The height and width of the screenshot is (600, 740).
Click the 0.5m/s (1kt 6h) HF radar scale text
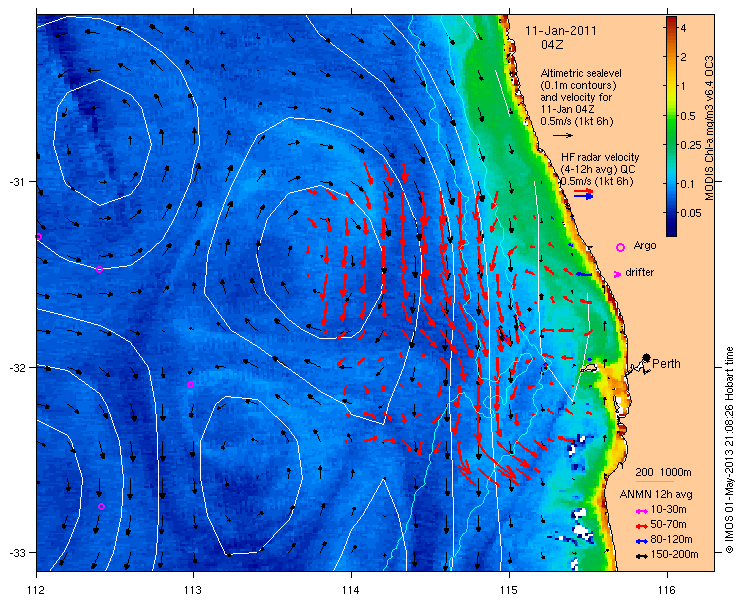(597, 181)
